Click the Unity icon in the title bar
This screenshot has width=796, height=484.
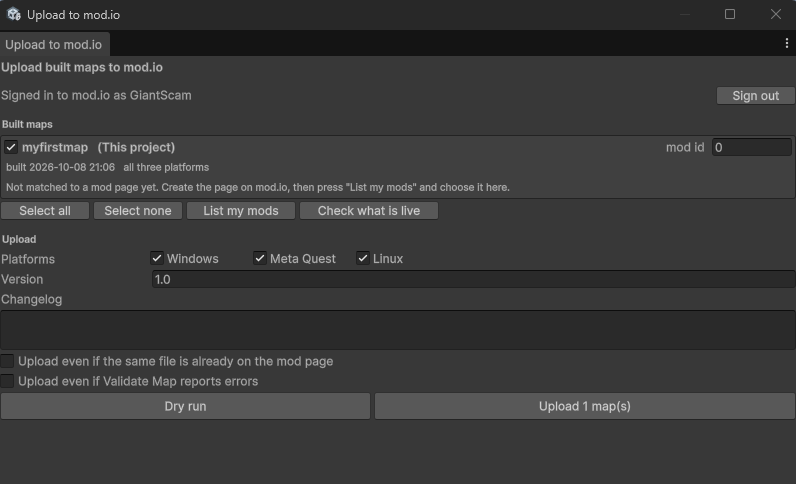[14, 14]
